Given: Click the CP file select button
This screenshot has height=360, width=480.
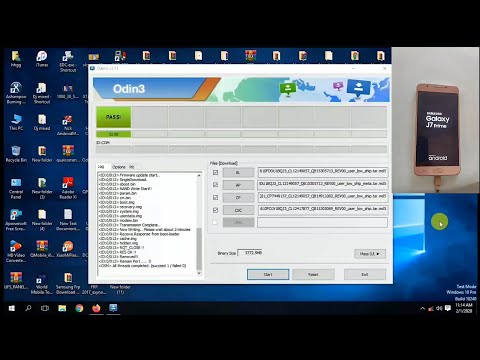Looking at the screenshot, I should [238, 198].
